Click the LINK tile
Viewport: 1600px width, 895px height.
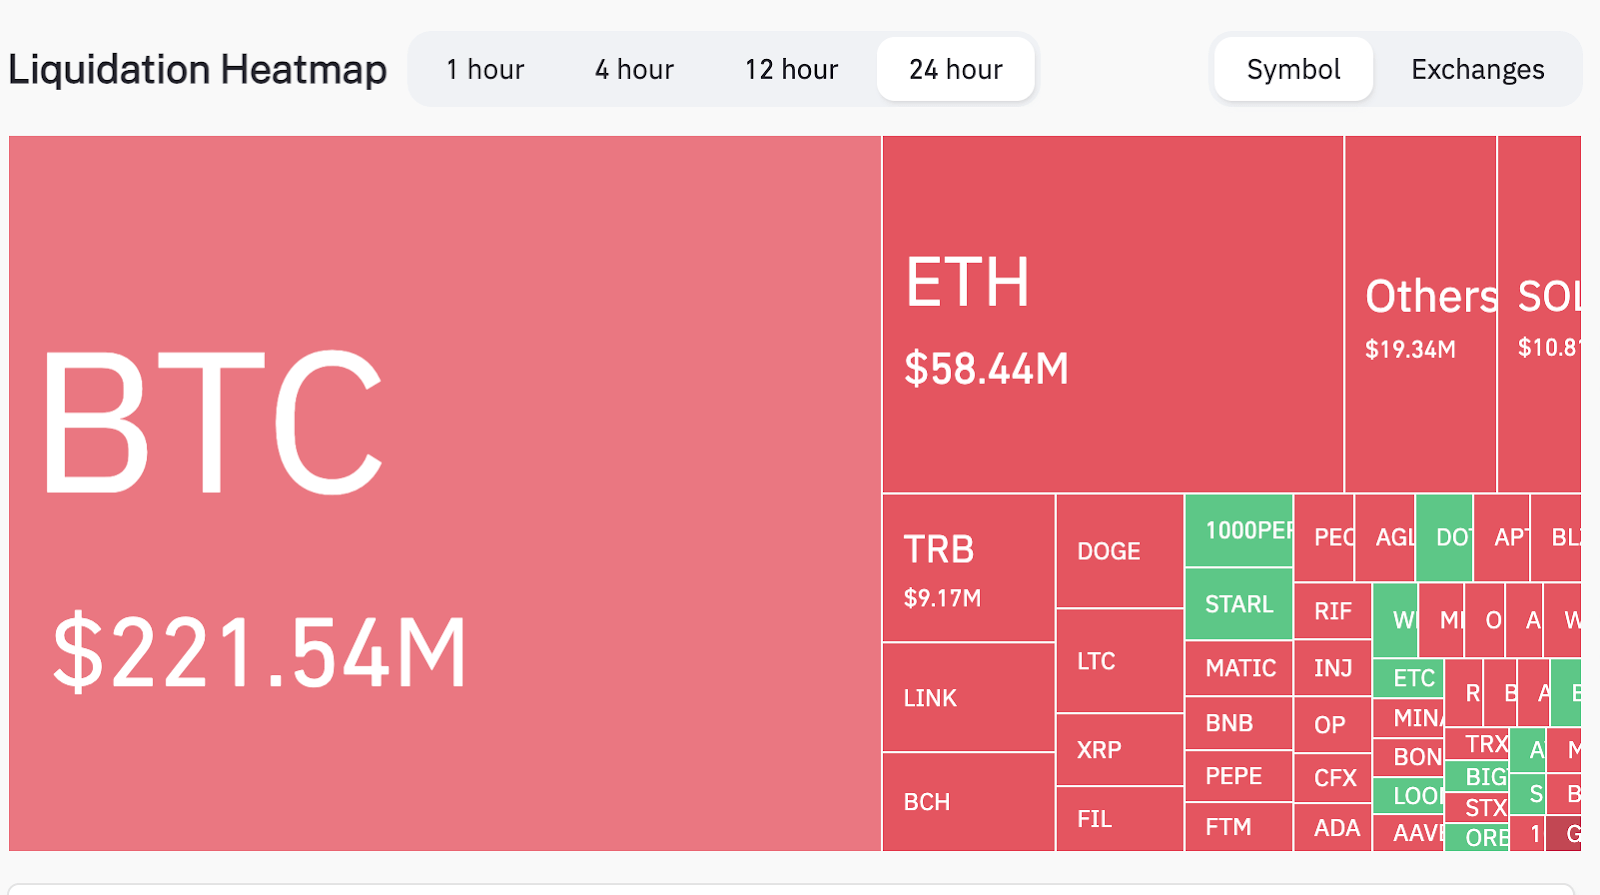[965, 697]
